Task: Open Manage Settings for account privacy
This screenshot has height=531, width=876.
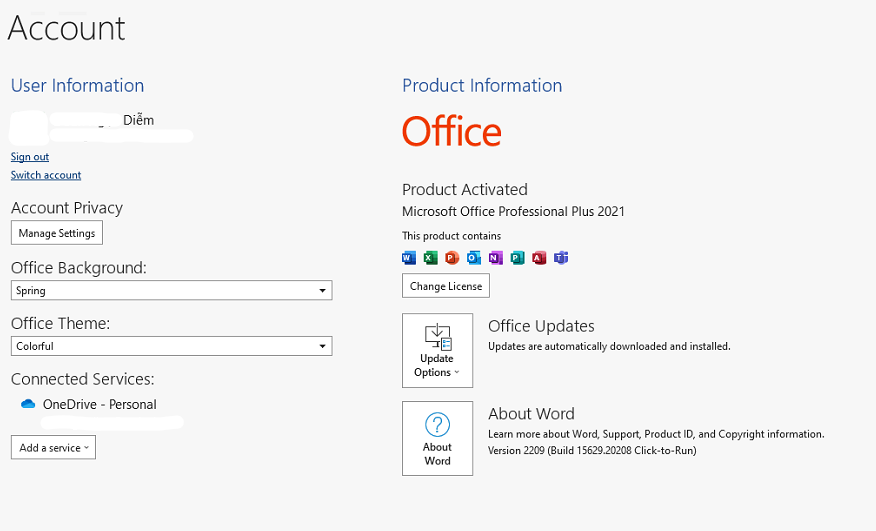Action: 57,233
